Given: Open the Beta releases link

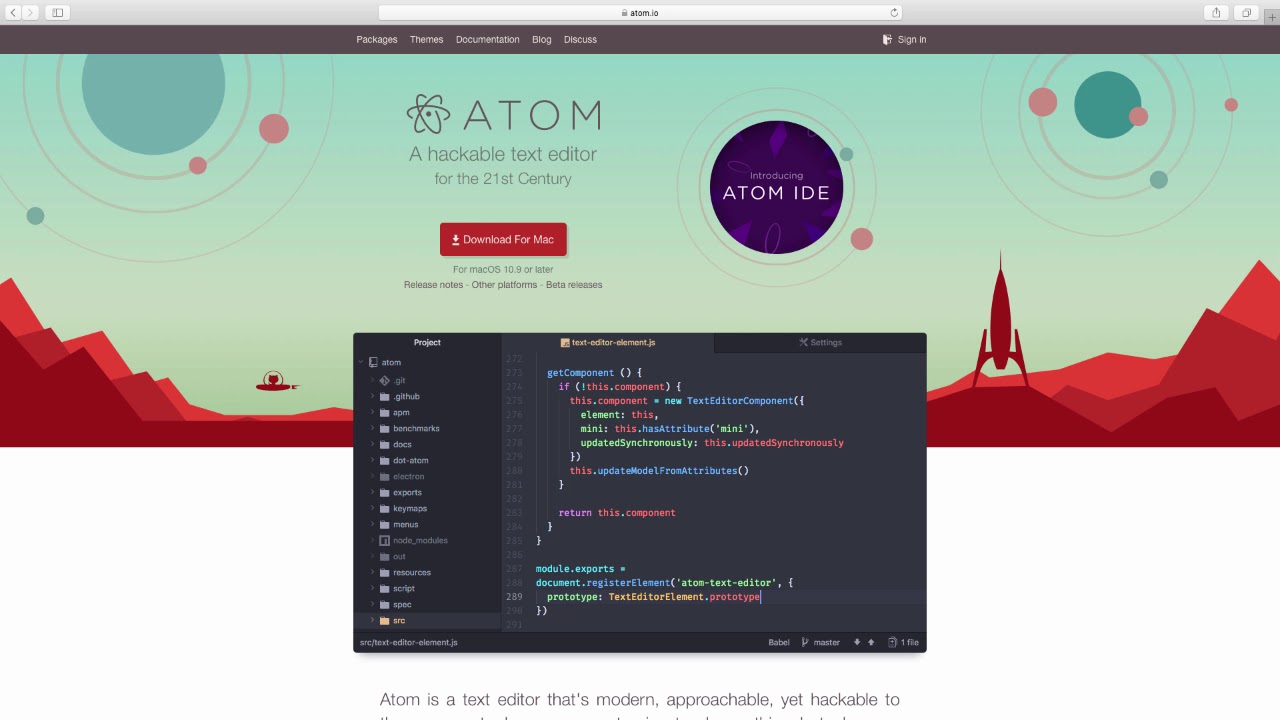Looking at the screenshot, I should 574,285.
